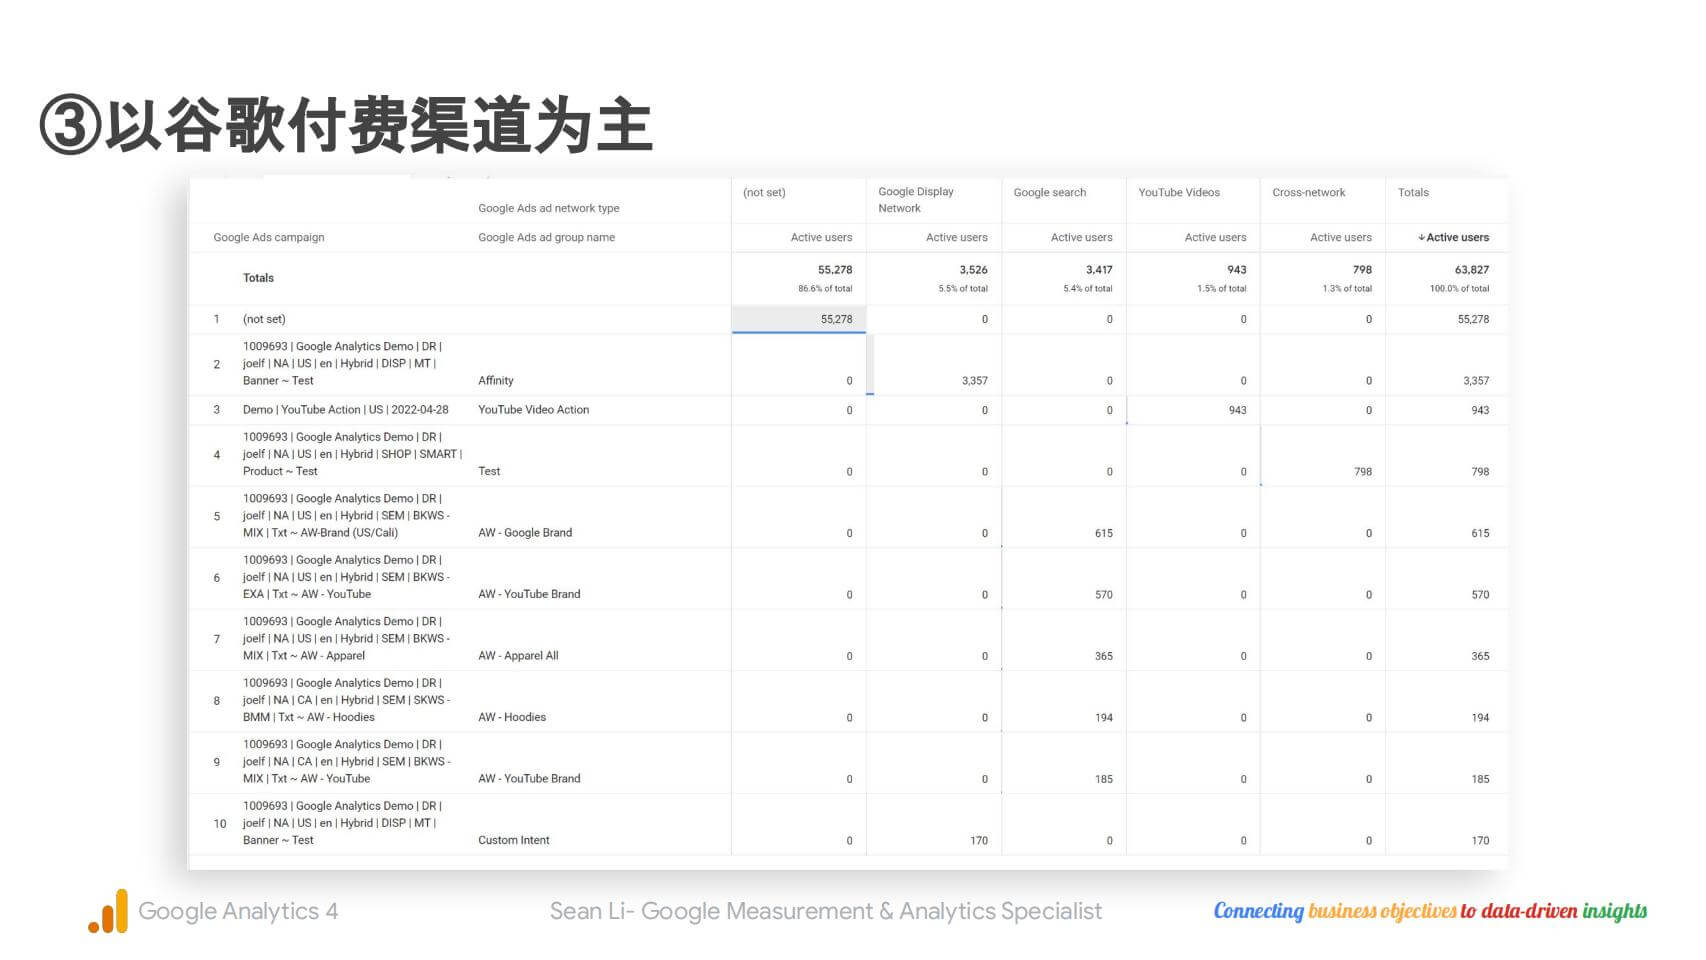Click the Affinity ad group name
This screenshot has width=1706, height=960.
[x=495, y=381]
